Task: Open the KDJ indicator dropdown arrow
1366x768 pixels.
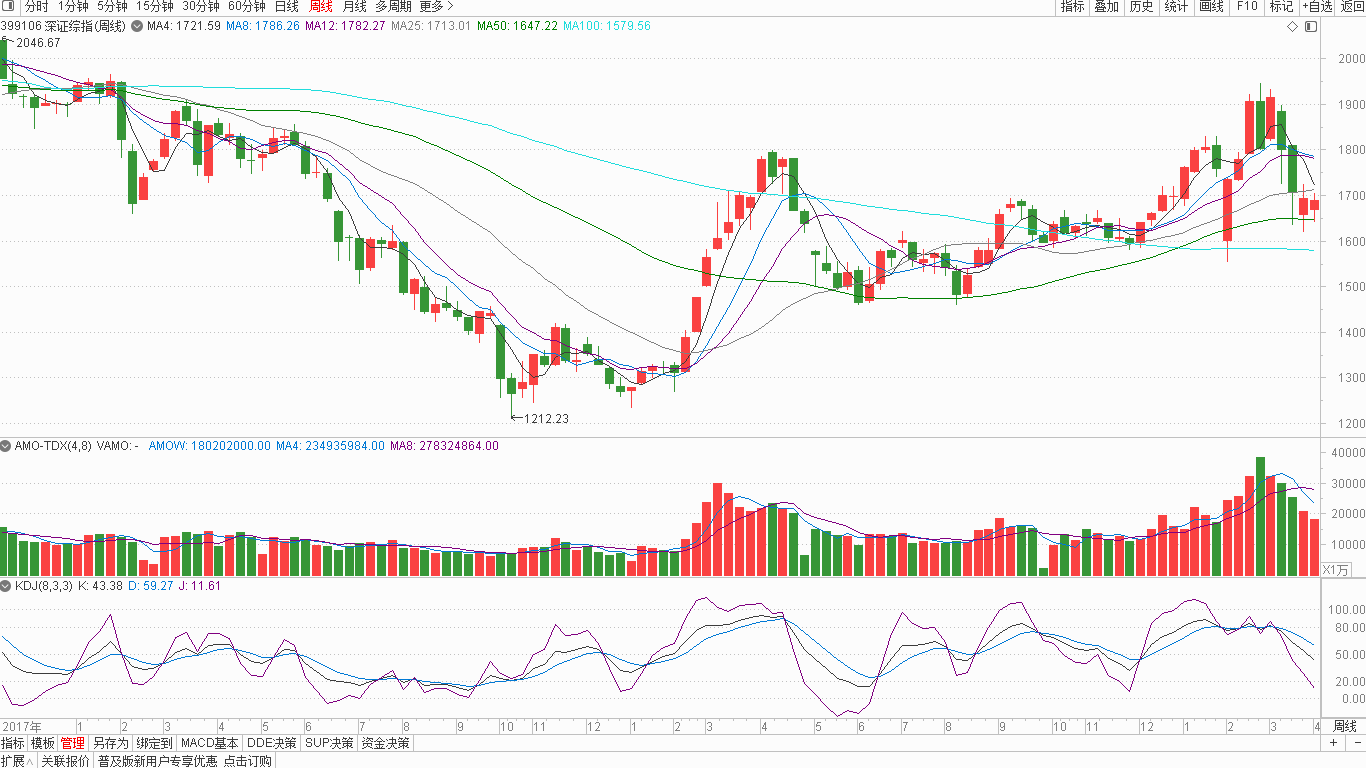Action: [6, 586]
